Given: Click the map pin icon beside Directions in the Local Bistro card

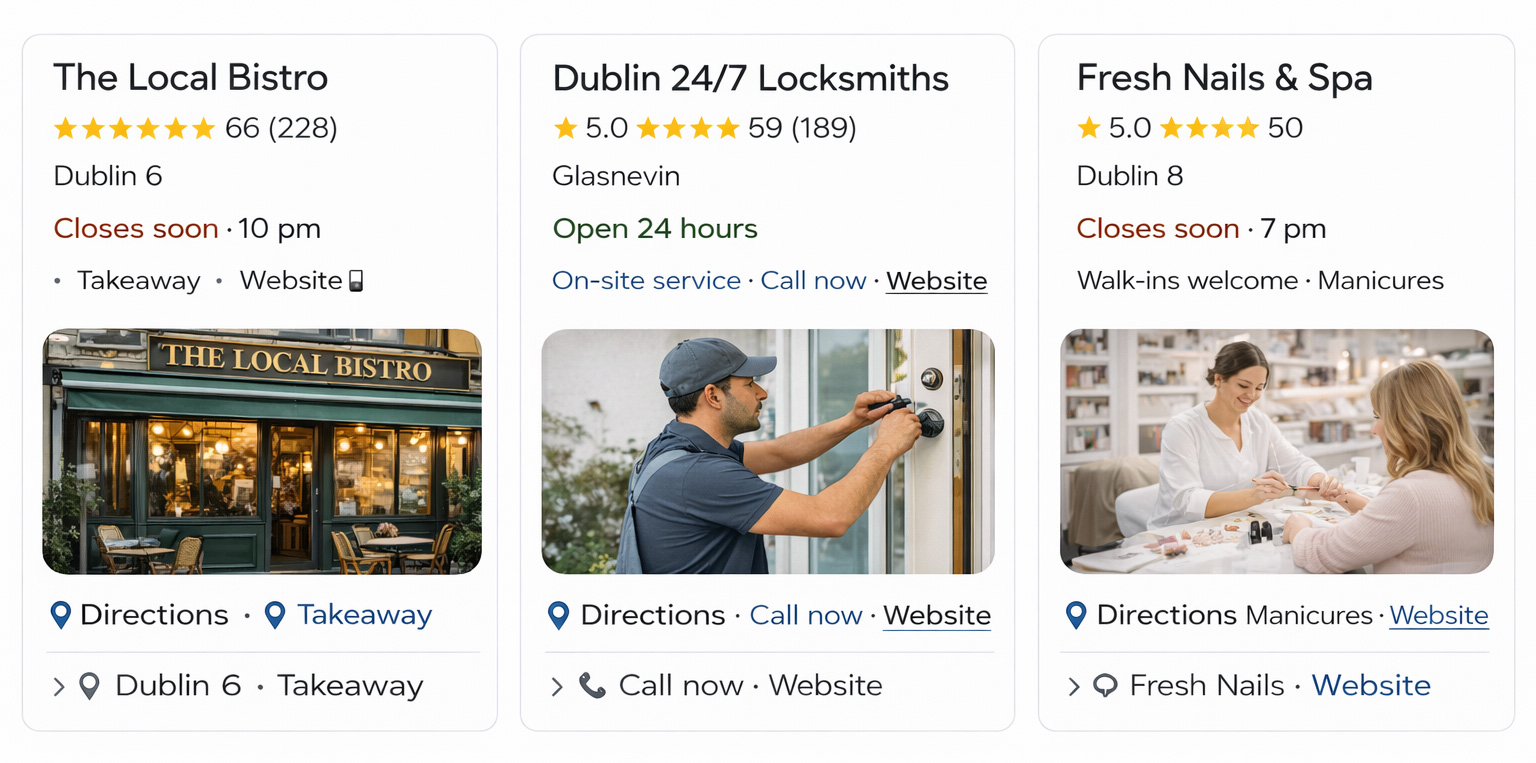Looking at the screenshot, I should click(61, 615).
